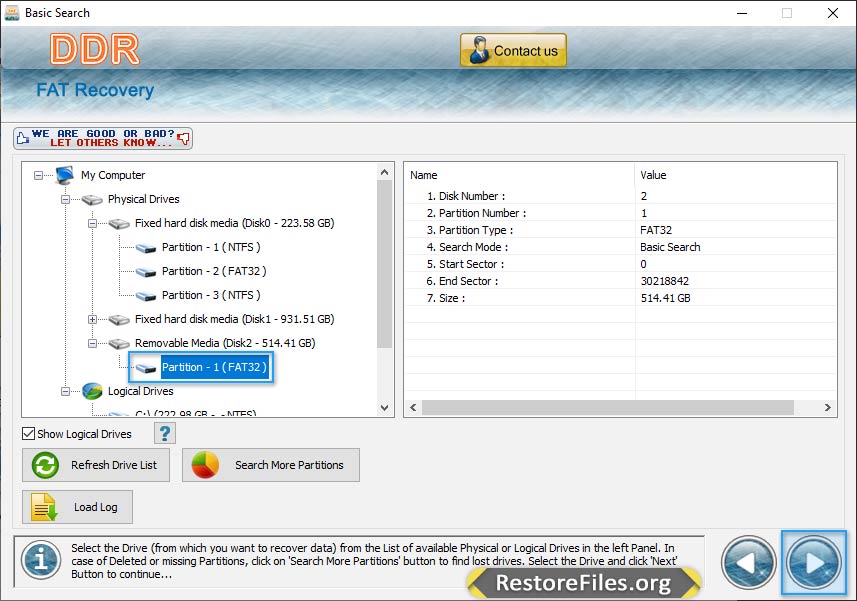Viewport: 857px width, 601px height.
Task: Select Fixed hard disk media Disk0 - 223.58 GB
Action: click(234, 223)
